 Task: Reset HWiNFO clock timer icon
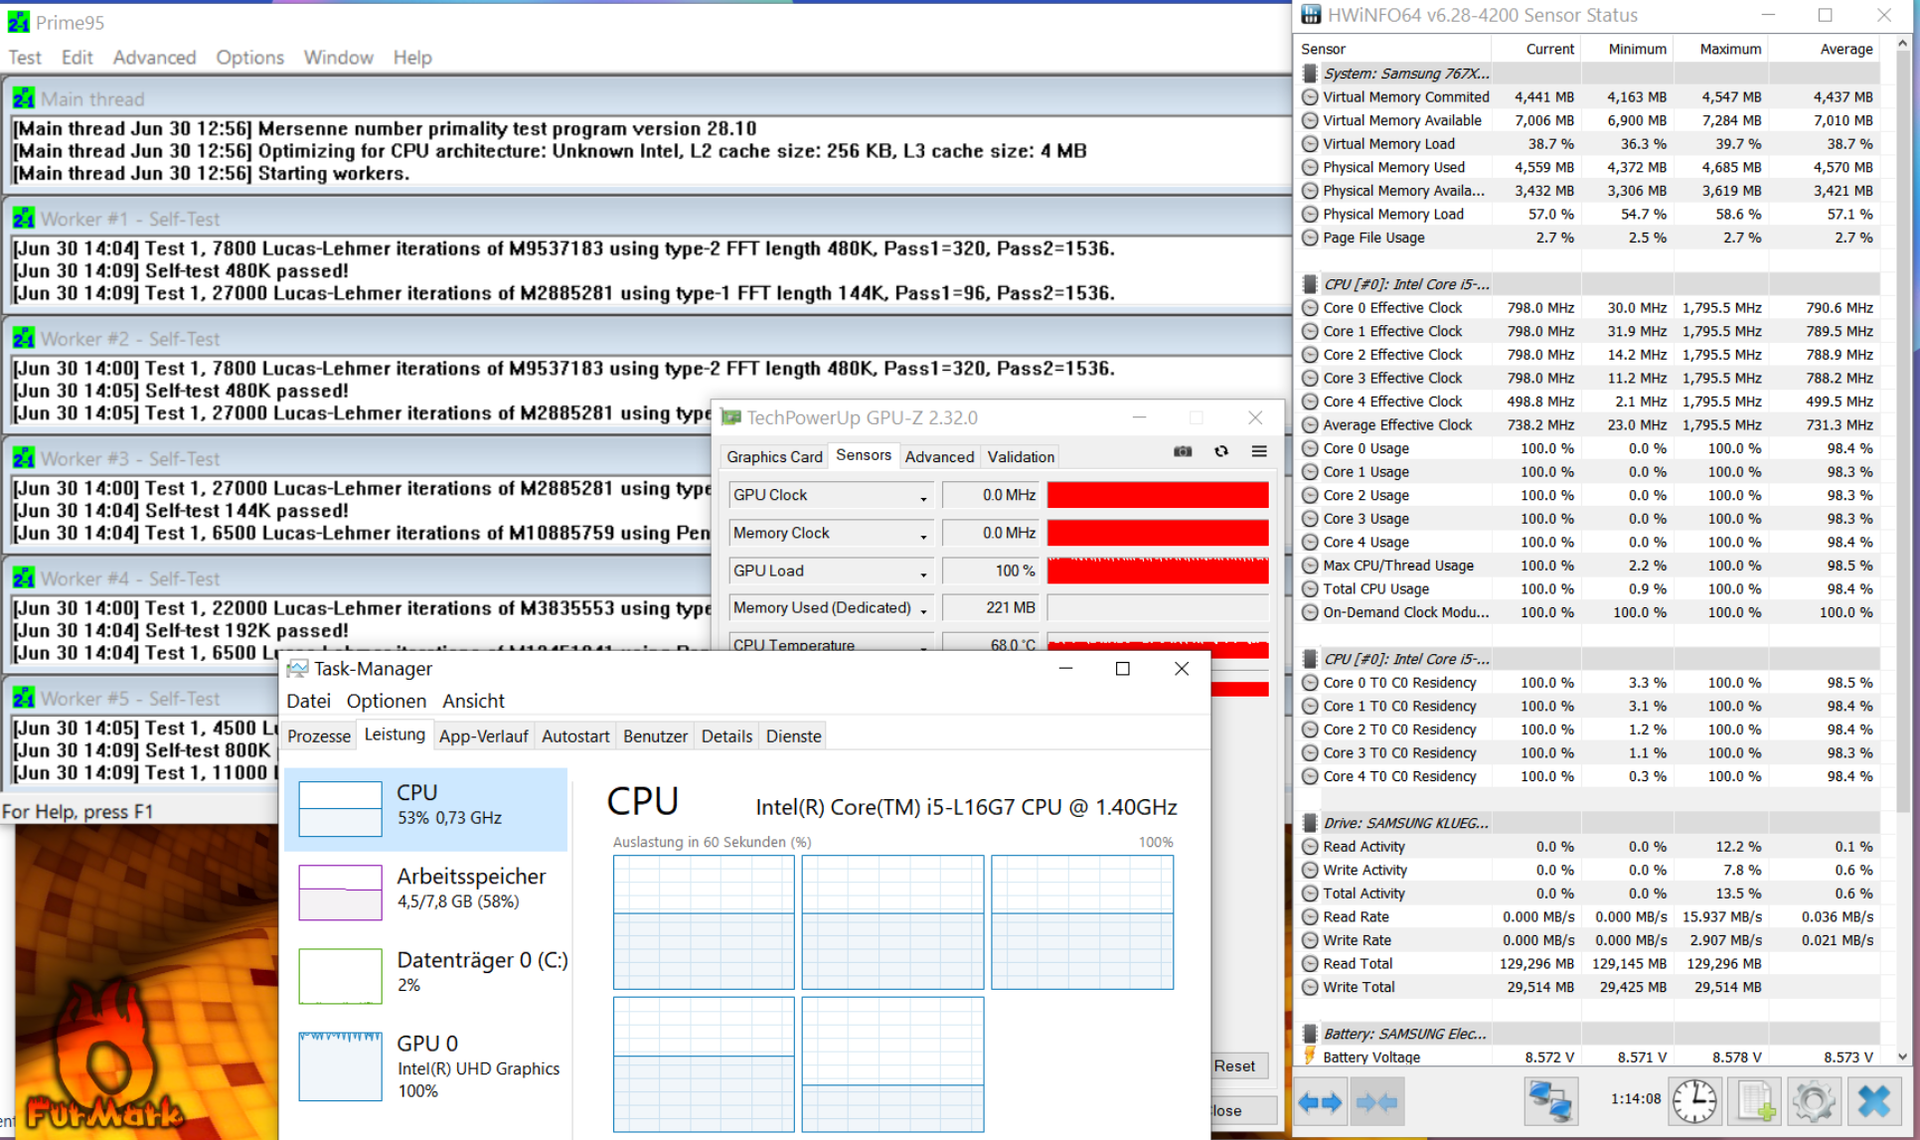click(1695, 1101)
